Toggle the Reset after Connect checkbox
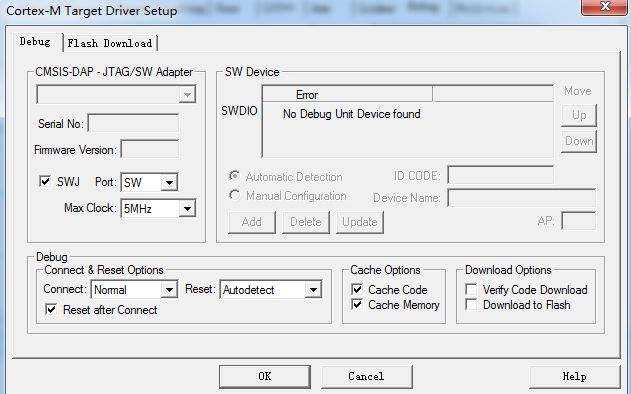The width and height of the screenshot is (631, 394). tap(51, 309)
